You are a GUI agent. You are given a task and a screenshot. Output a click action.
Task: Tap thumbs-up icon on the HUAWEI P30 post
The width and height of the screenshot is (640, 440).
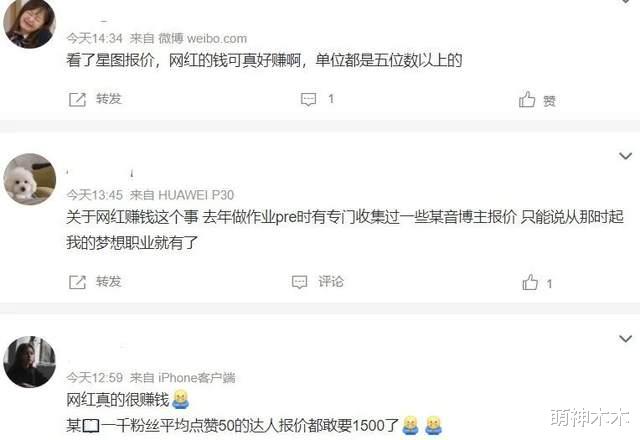pyautogui.click(x=530, y=282)
